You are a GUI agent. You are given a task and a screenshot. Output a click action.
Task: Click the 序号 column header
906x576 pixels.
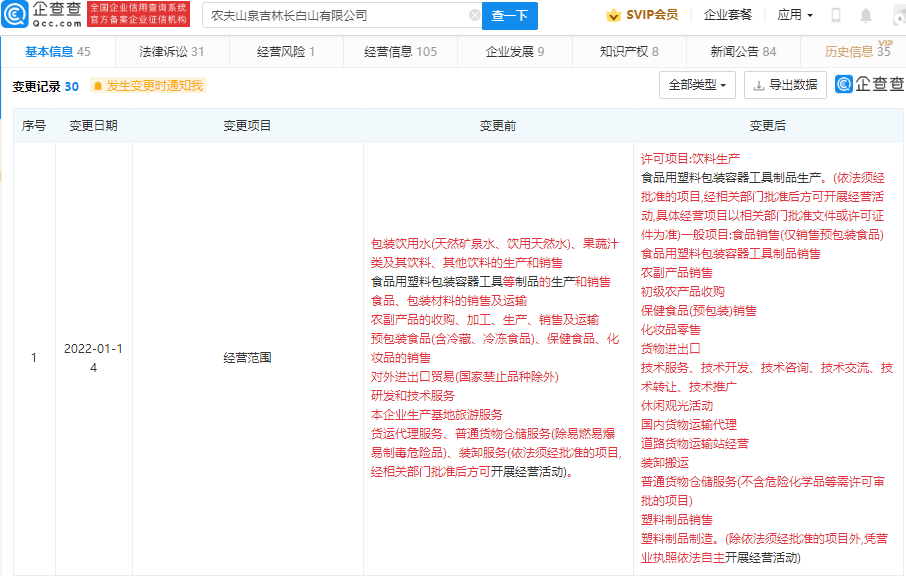[34, 125]
